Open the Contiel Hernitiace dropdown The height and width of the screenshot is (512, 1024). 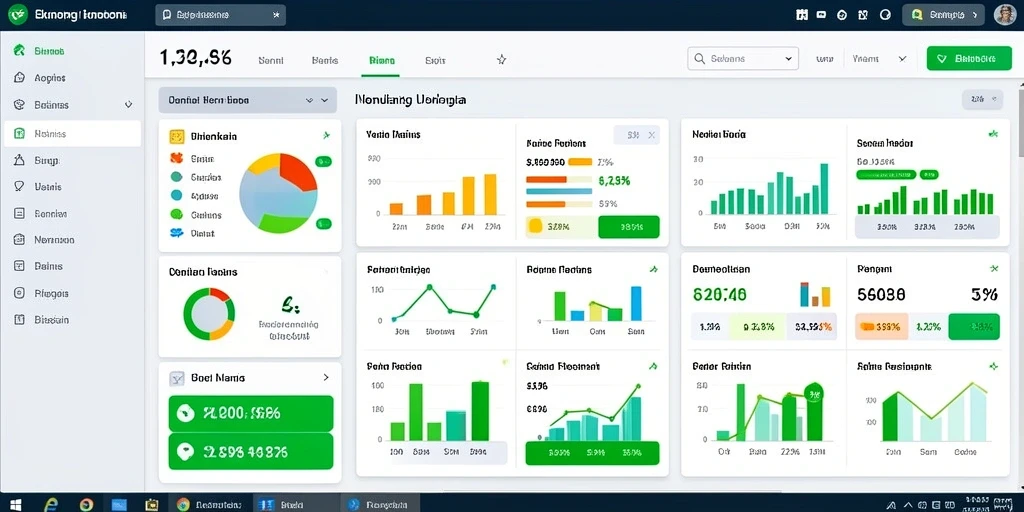pos(248,101)
